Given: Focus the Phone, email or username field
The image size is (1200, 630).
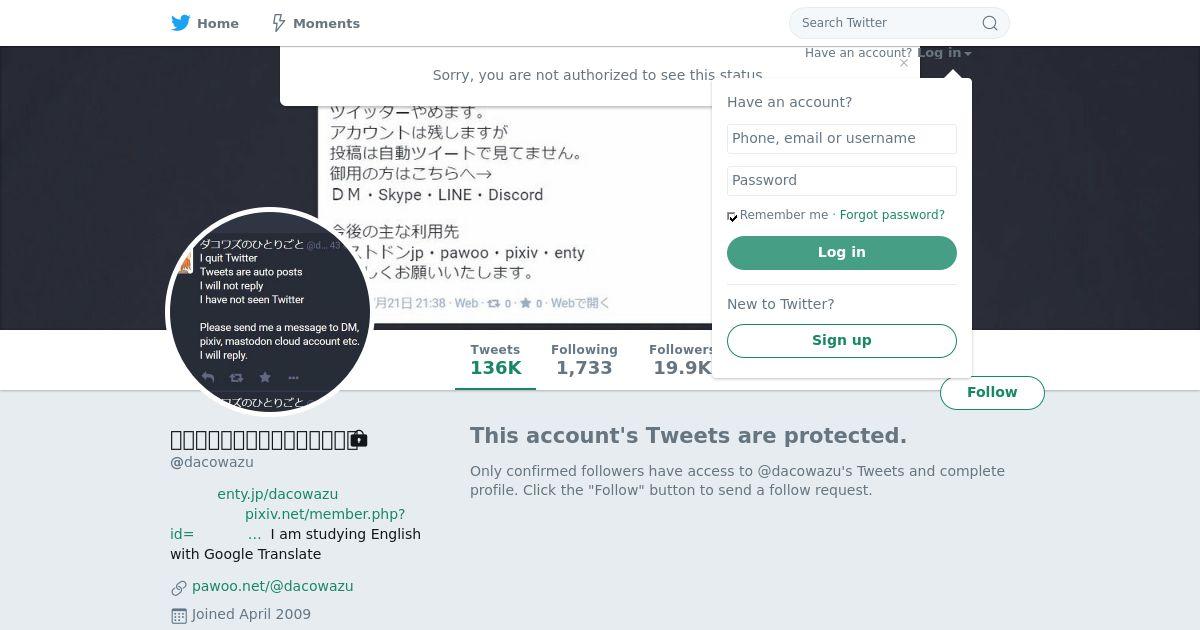Looking at the screenshot, I should point(841,139).
